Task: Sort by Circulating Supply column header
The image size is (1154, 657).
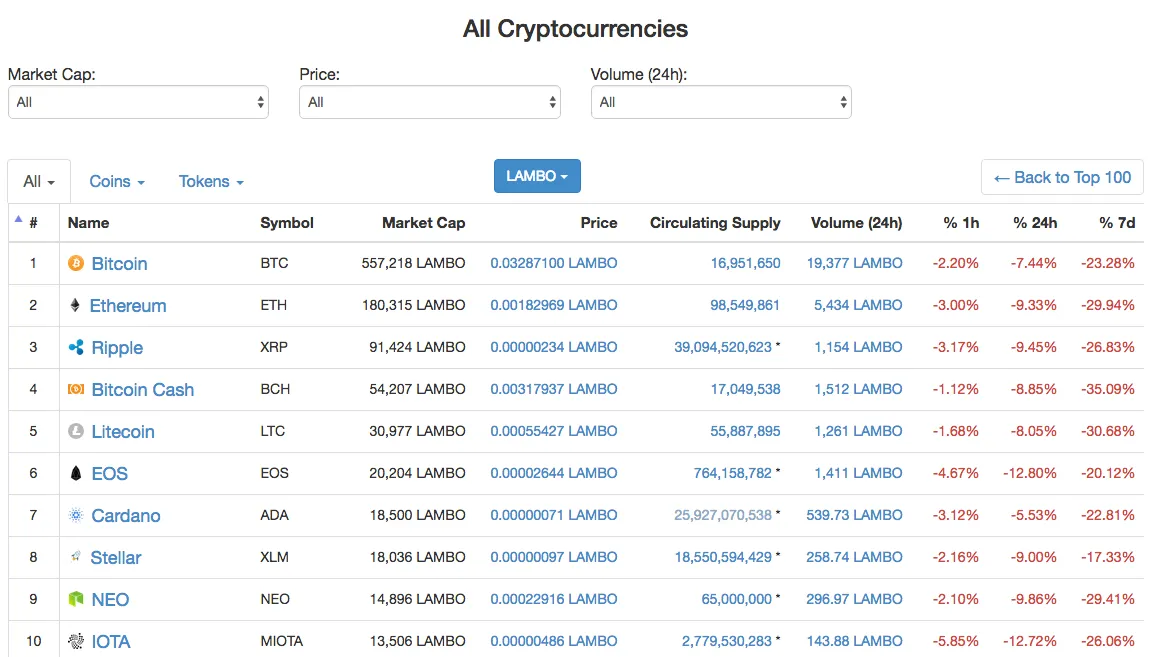Action: (x=715, y=223)
